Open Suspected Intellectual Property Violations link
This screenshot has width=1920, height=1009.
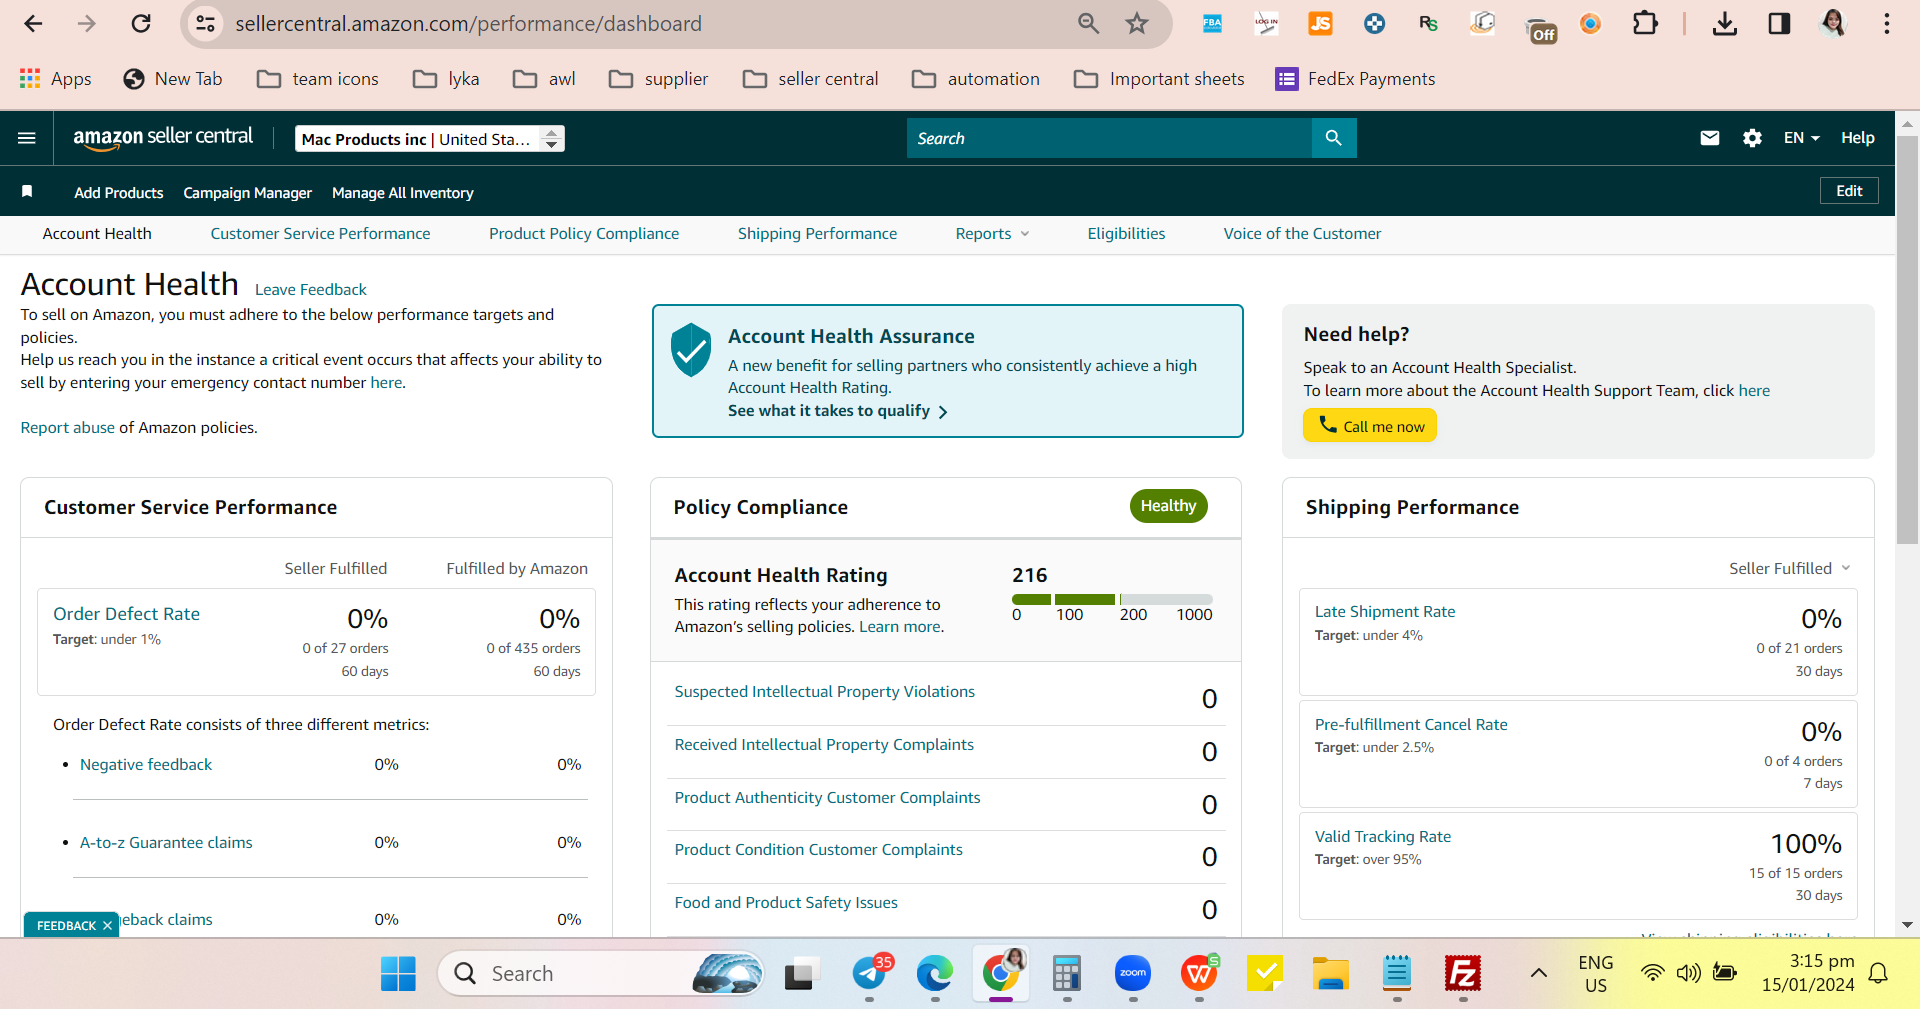(824, 692)
